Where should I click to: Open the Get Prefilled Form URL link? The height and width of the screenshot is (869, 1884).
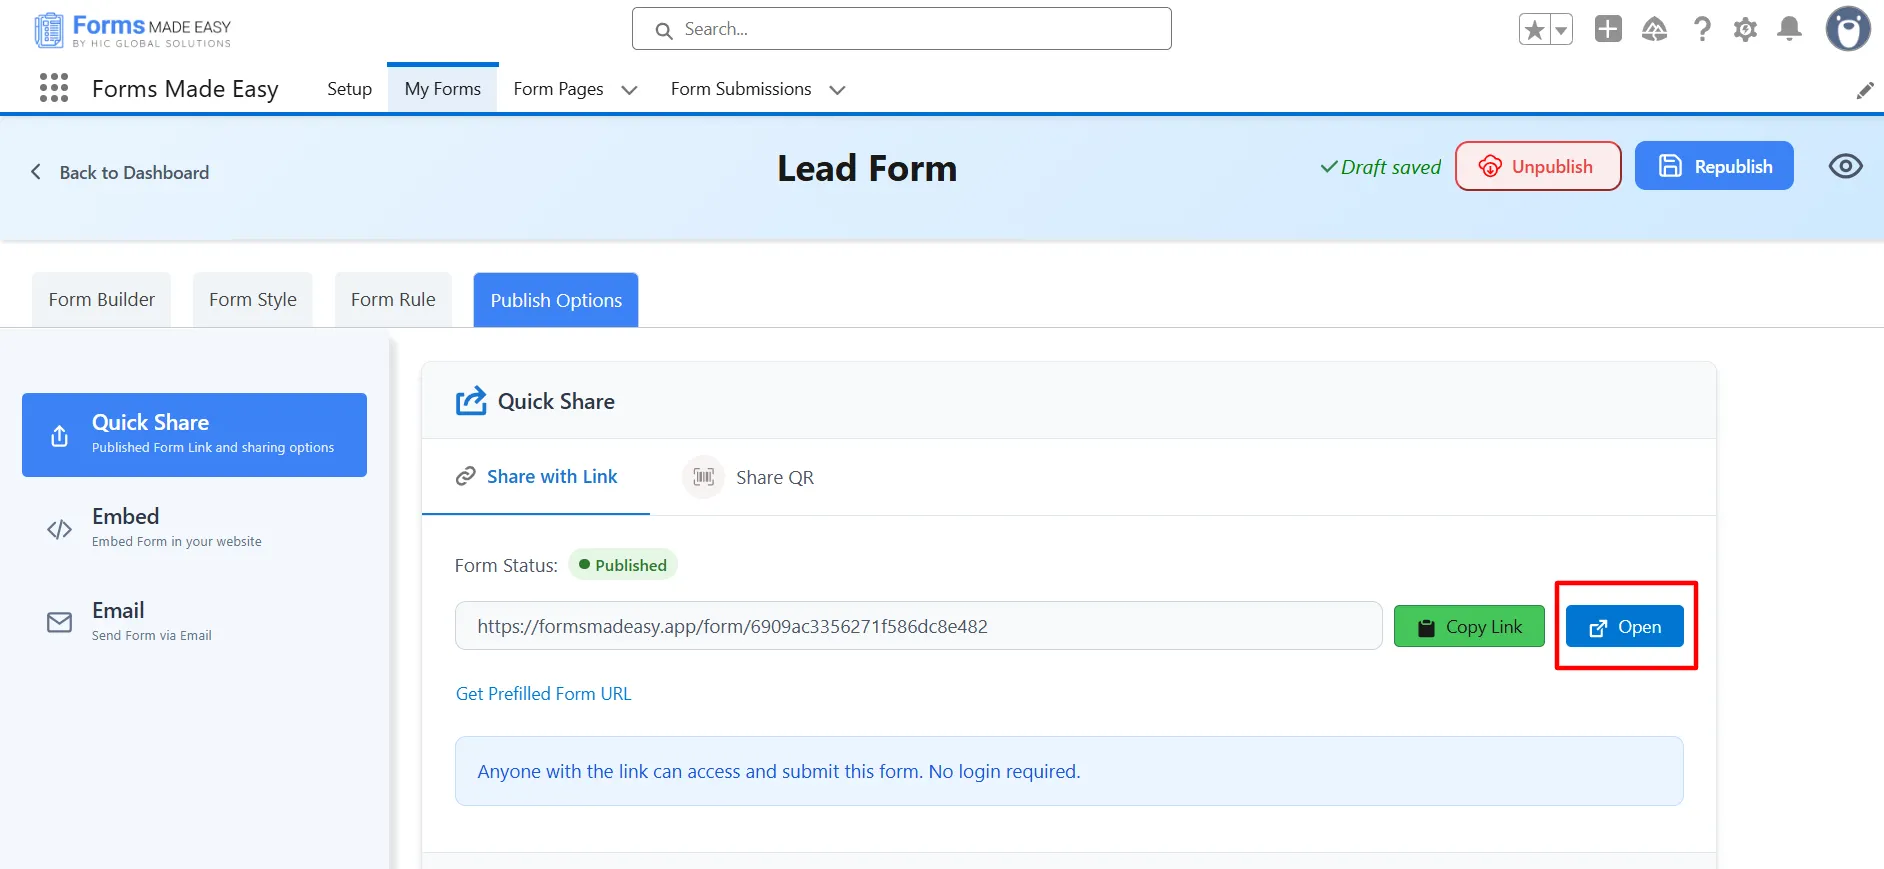[x=543, y=694]
